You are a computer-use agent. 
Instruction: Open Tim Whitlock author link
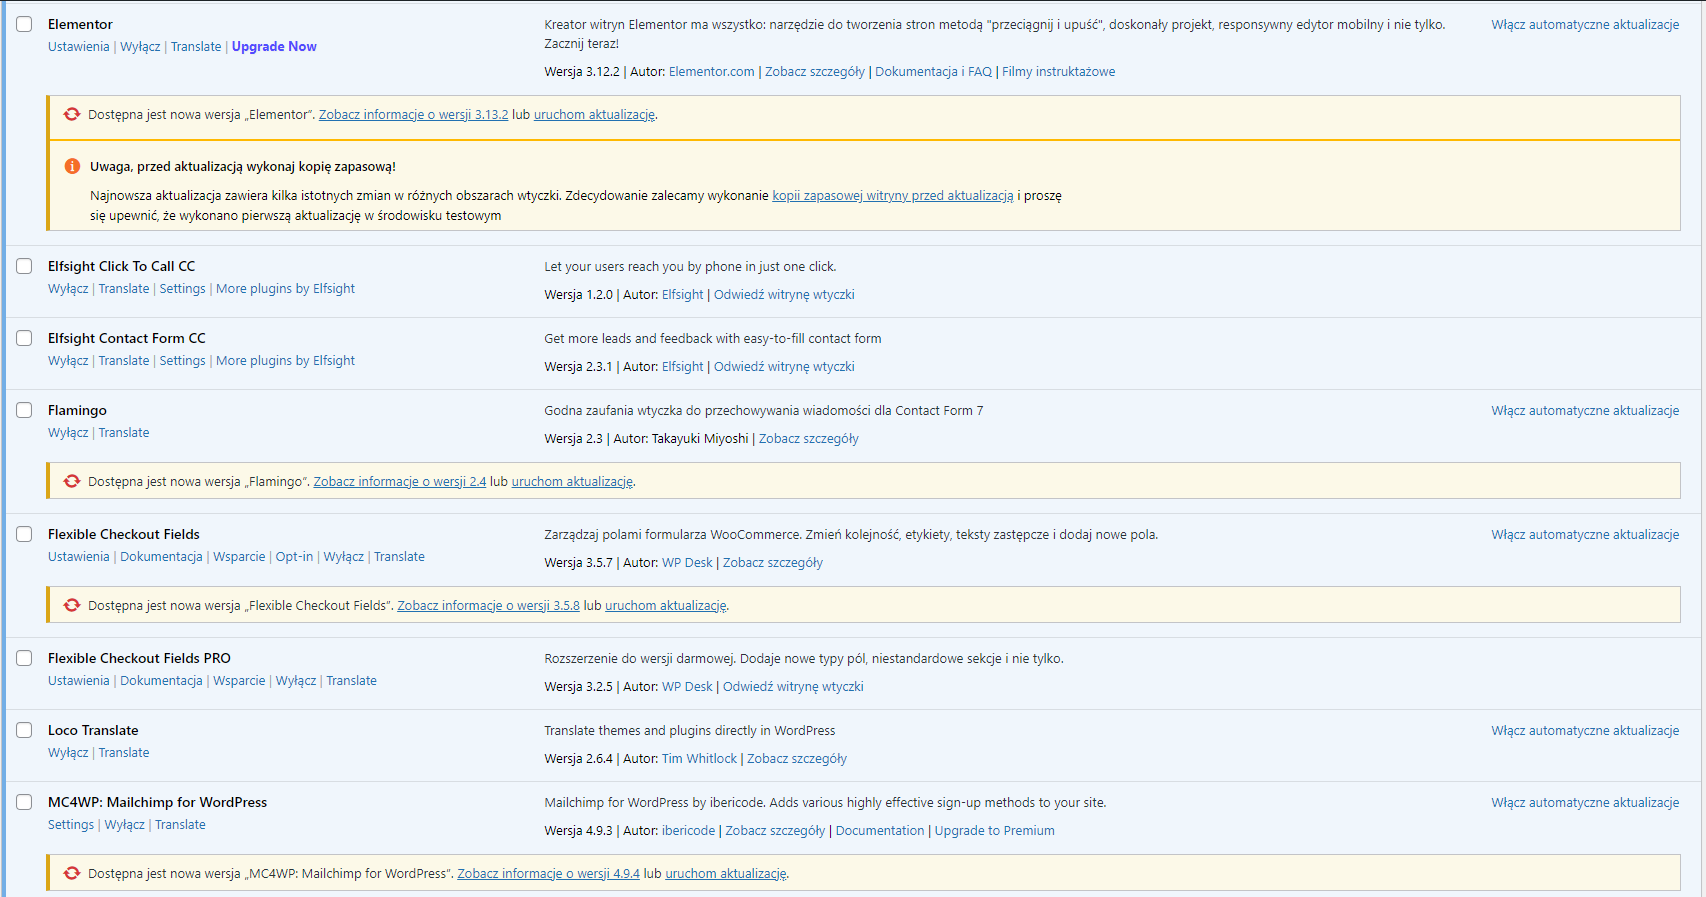(699, 758)
